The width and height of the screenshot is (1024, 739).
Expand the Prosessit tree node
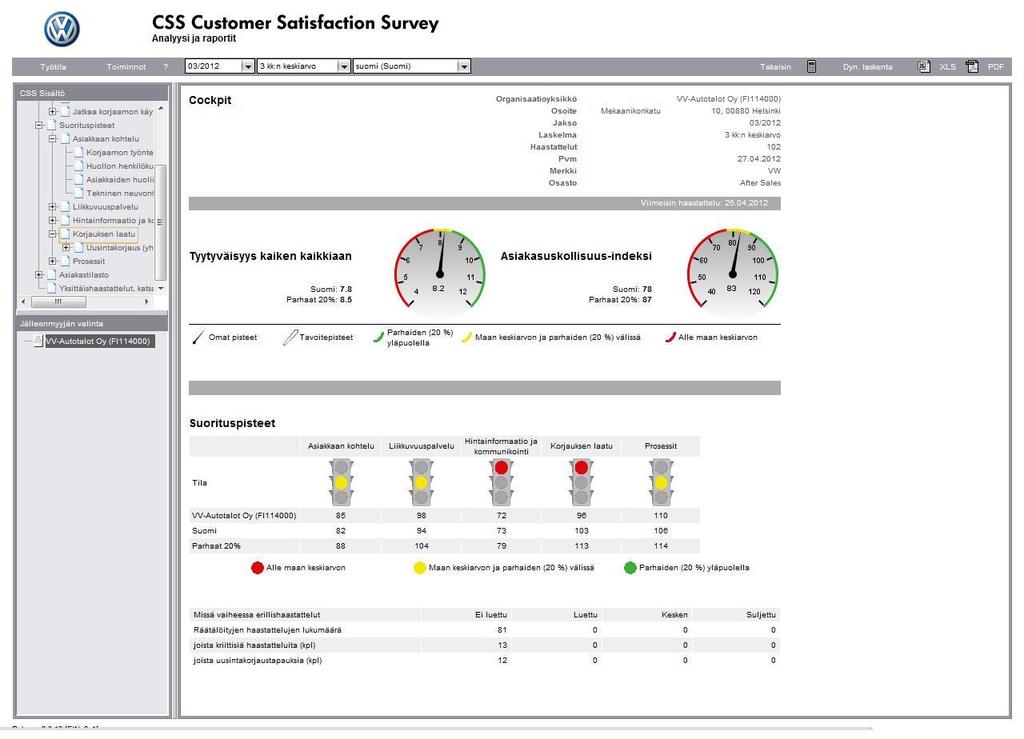53,260
